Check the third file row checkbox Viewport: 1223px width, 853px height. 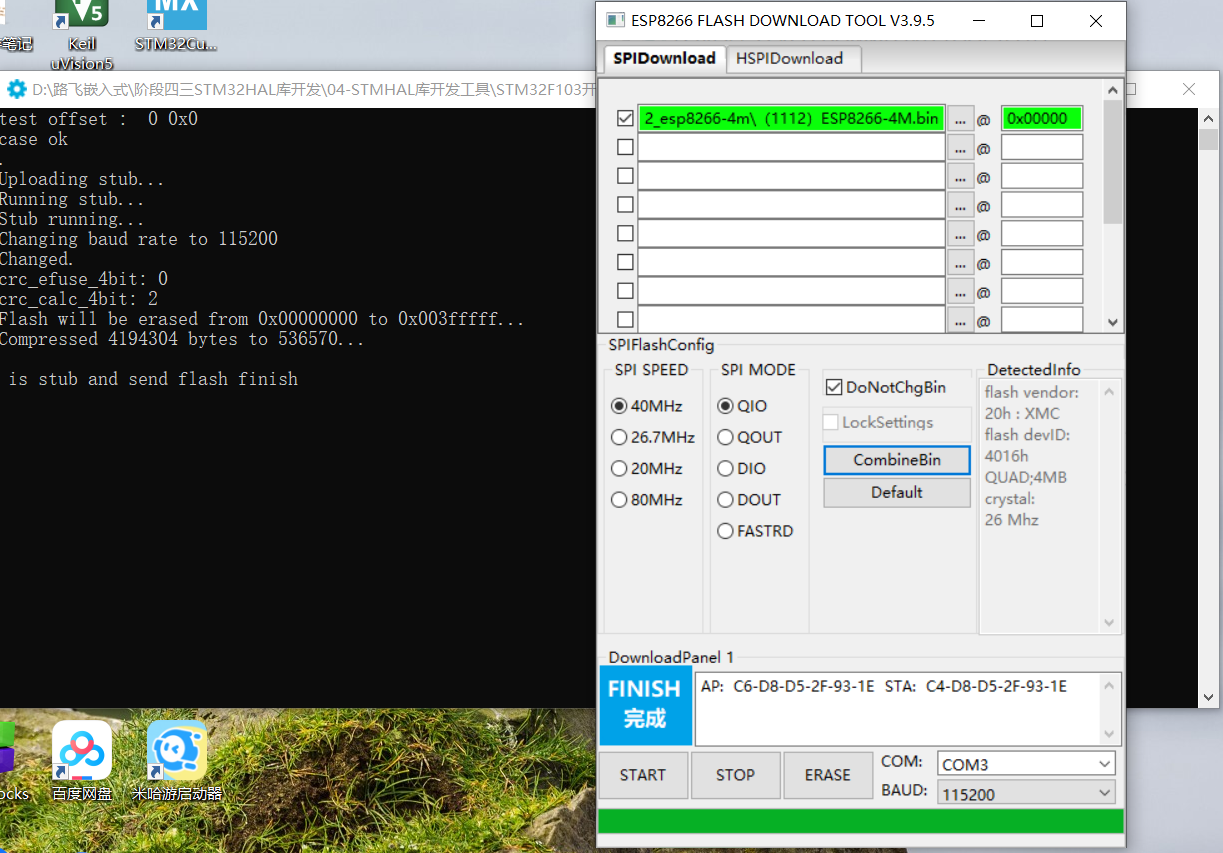(x=625, y=176)
